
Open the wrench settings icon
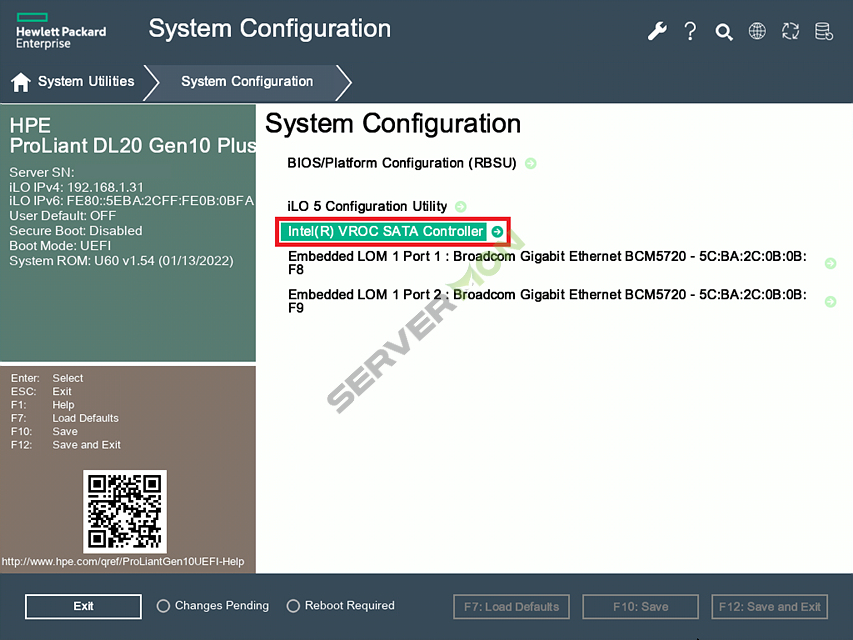pyautogui.click(x=657, y=31)
